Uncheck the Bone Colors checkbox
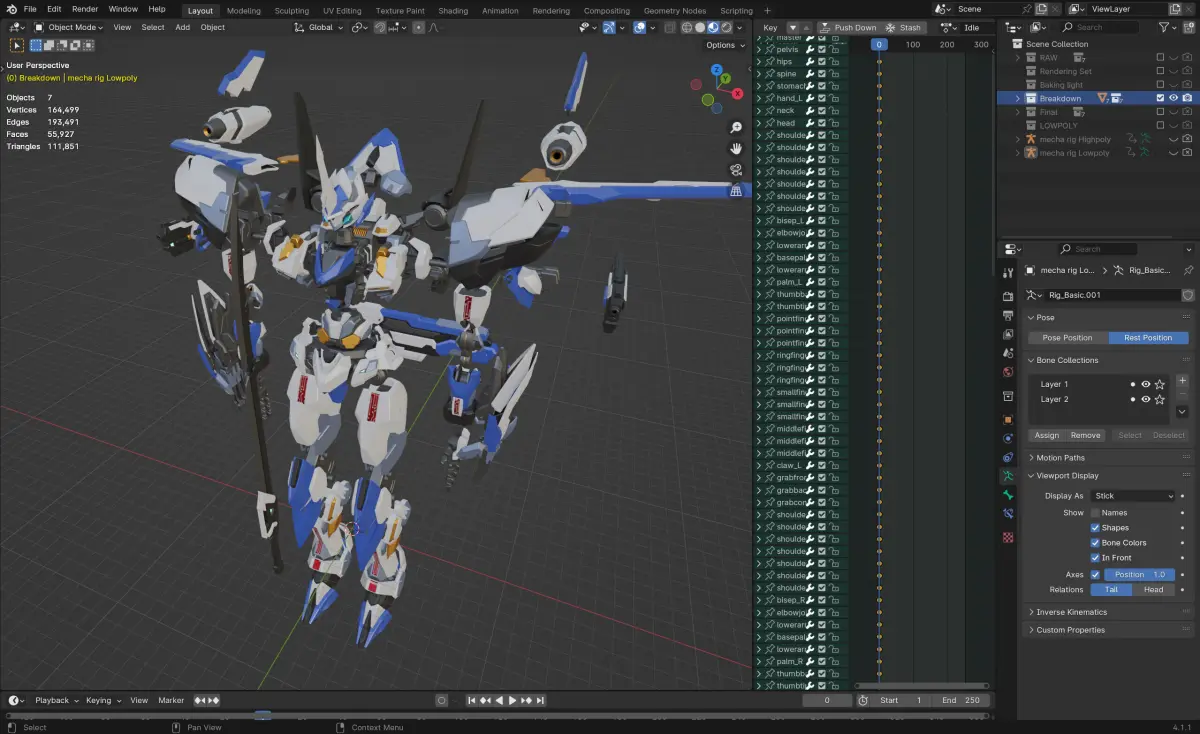This screenshot has height=734, width=1200. (1095, 543)
